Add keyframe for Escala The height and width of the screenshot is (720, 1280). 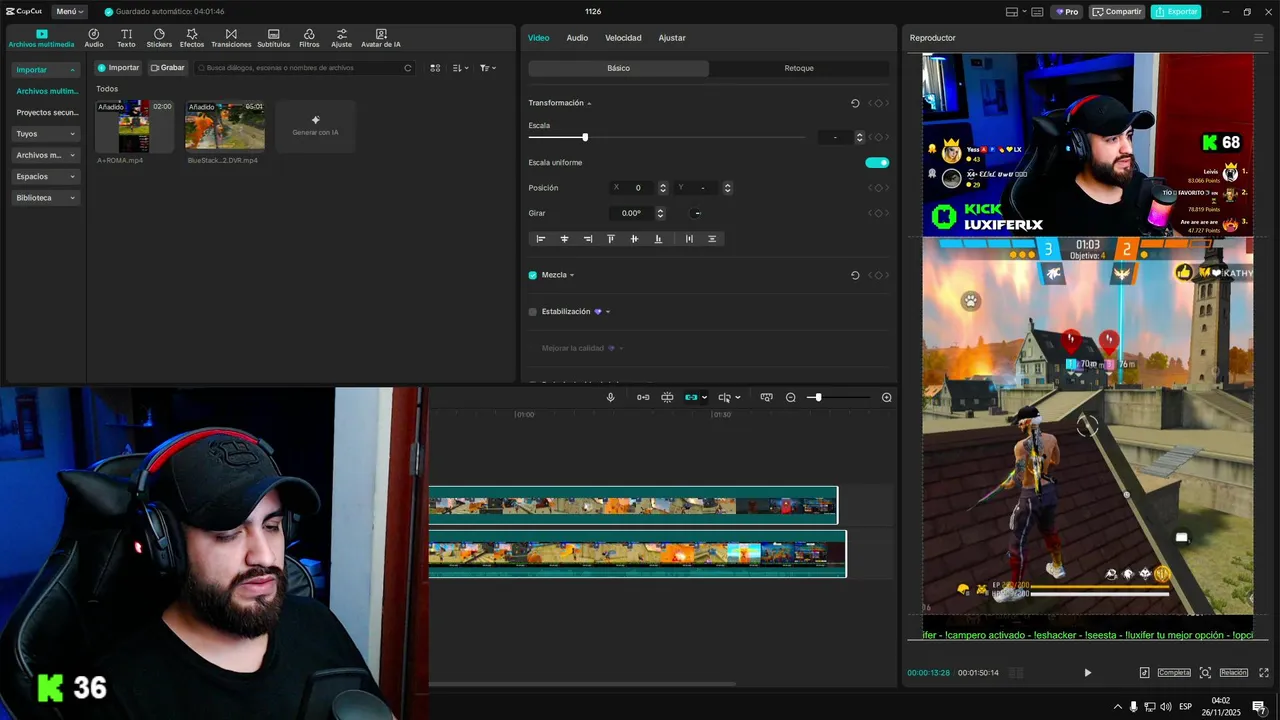pyautogui.click(x=878, y=137)
